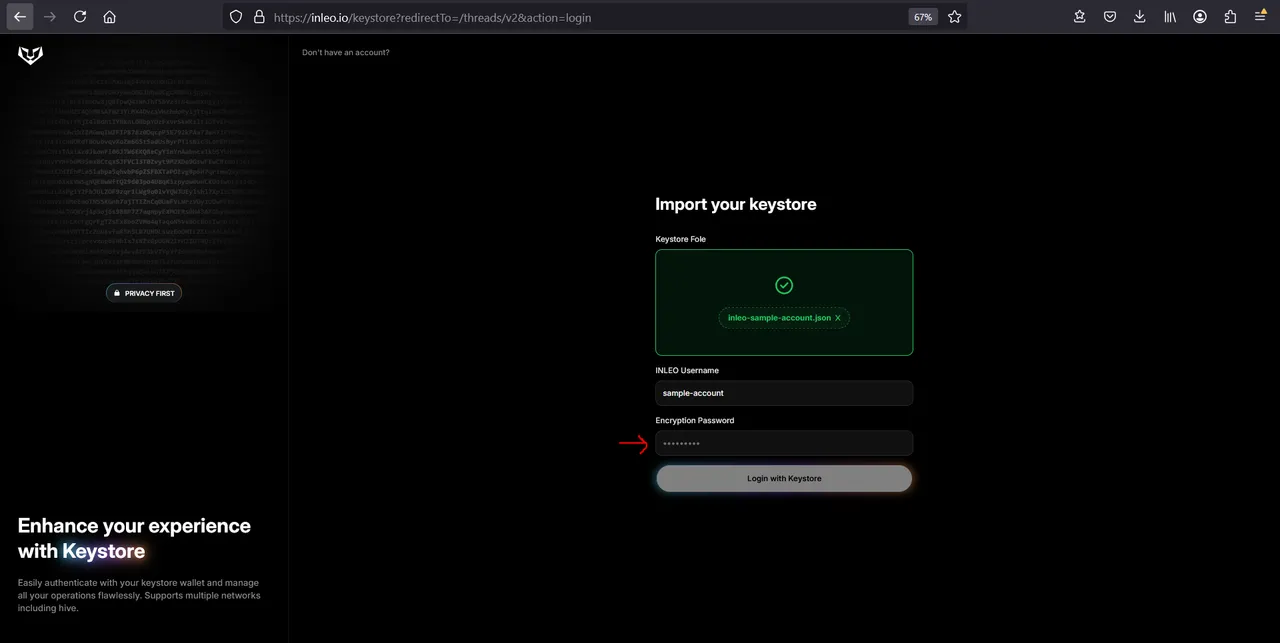
Task: Click the Keystore File label
Action: [681, 239]
